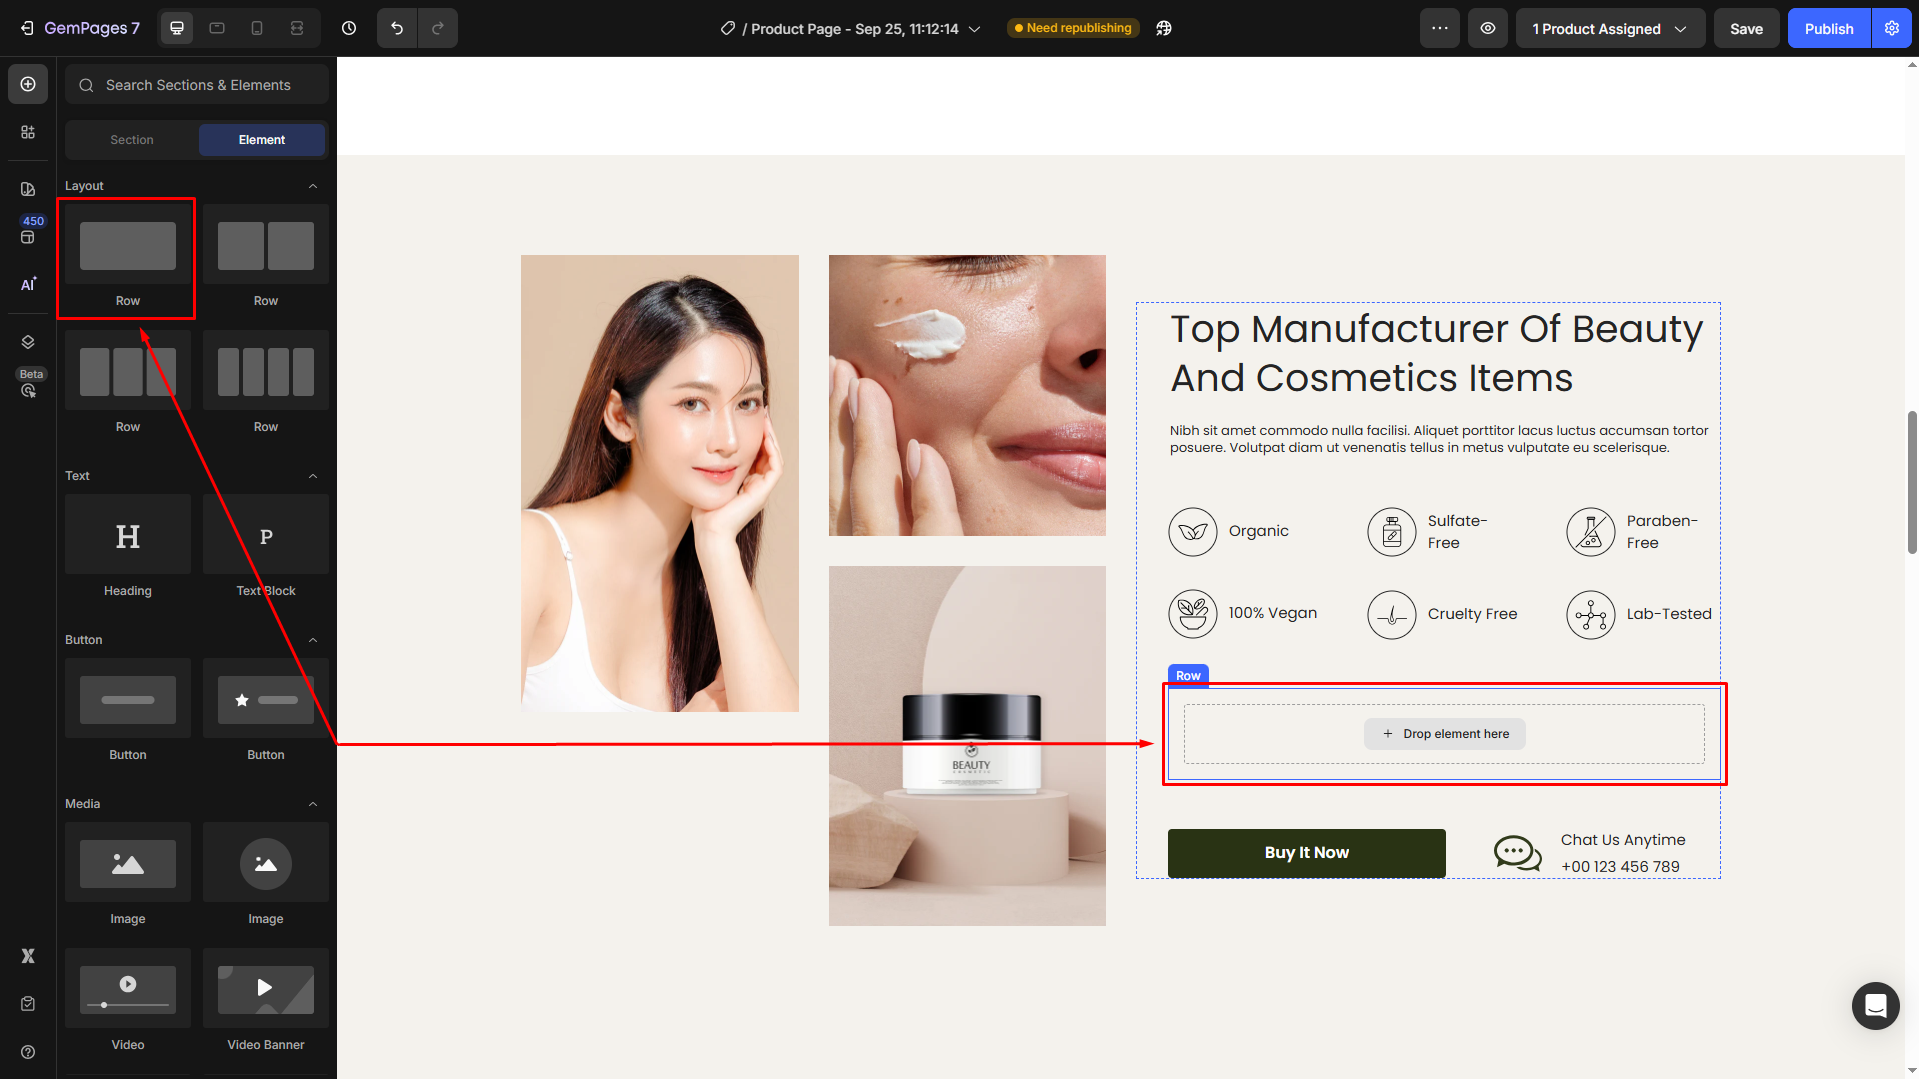Click the Save button
1919x1079 pixels.
(1746, 28)
